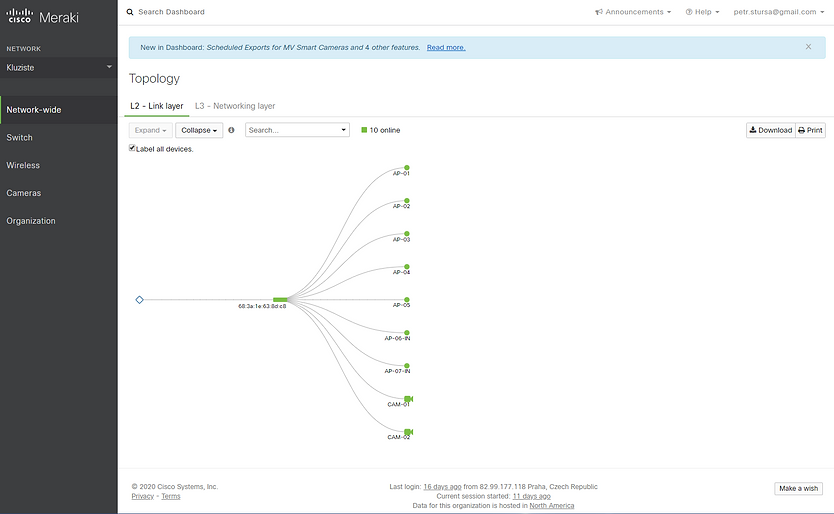Dismiss the New in Dashboard banner
The image size is (834, 514).
pyautogui.click(x=808, y=47)
